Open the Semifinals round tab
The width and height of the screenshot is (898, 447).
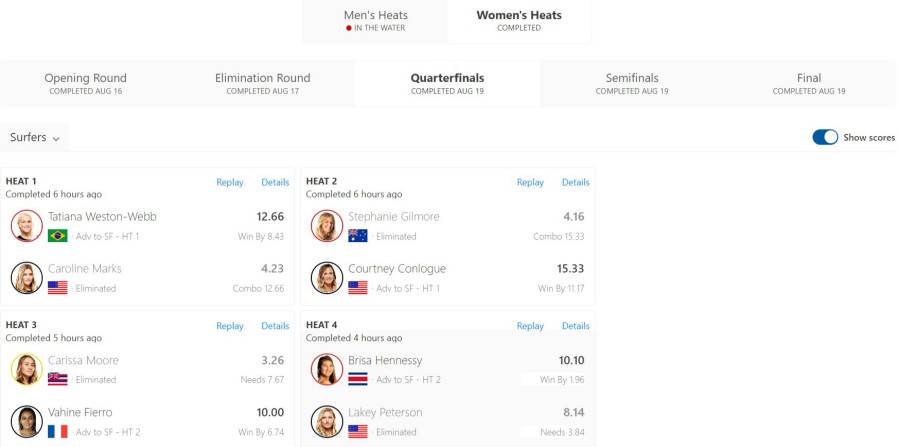tap(632, 83)
